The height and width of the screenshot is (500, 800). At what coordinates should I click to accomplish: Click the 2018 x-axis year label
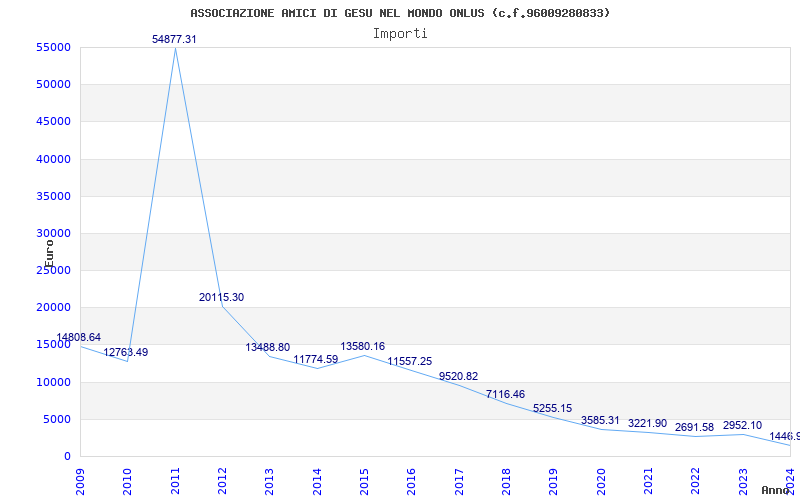[506, 482]
